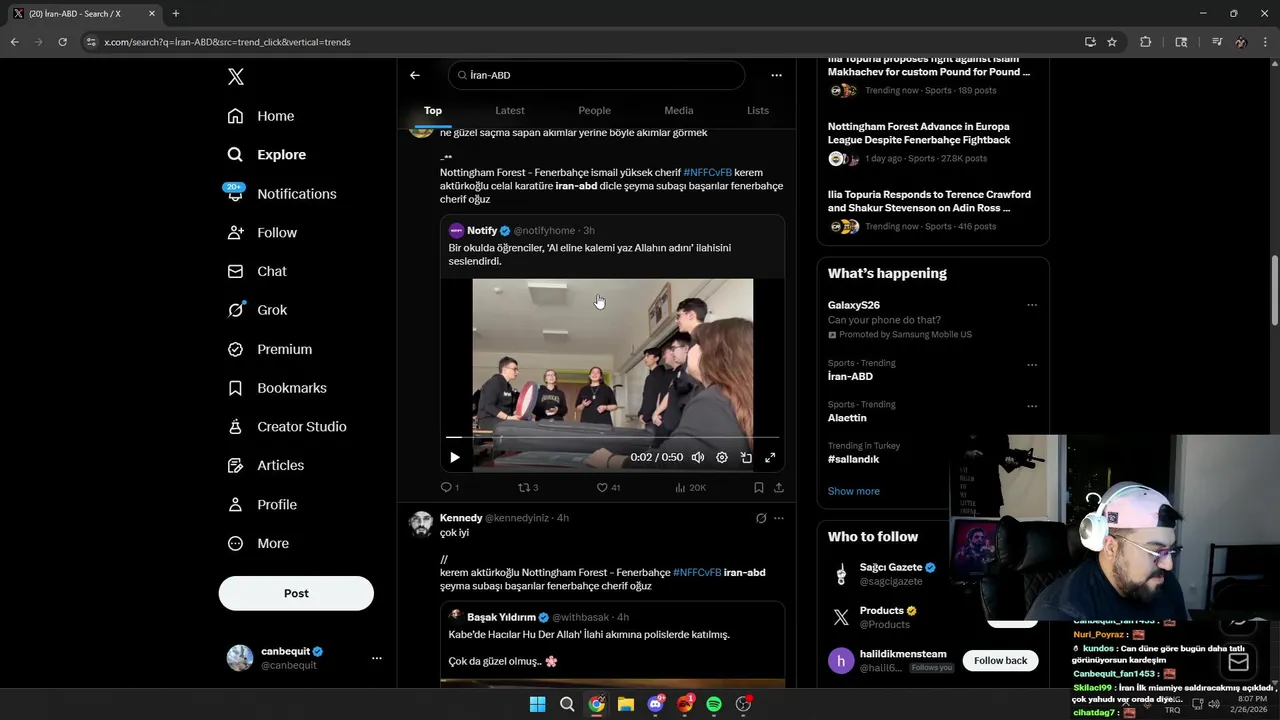Click the Chrome address bar URL
1280x720 pixels.
tap(227, 42)
